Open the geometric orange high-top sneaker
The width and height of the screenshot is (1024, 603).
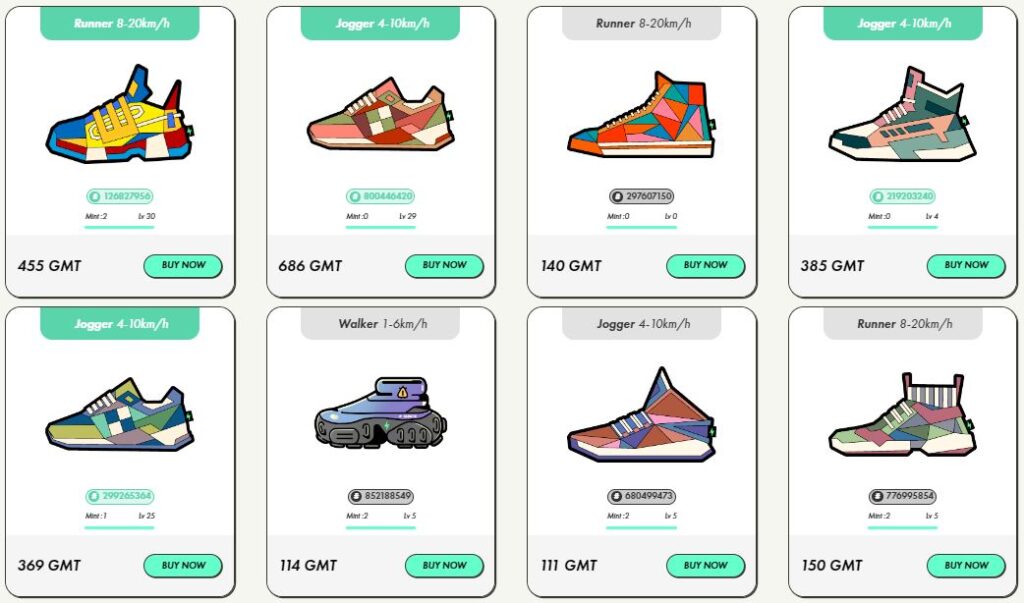[642, 115]
